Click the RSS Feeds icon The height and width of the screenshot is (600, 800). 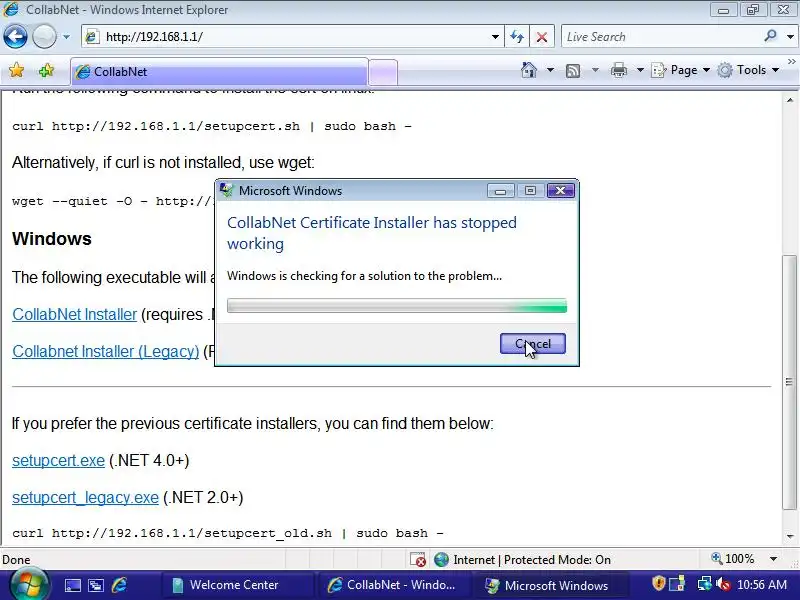coord(573,70)
